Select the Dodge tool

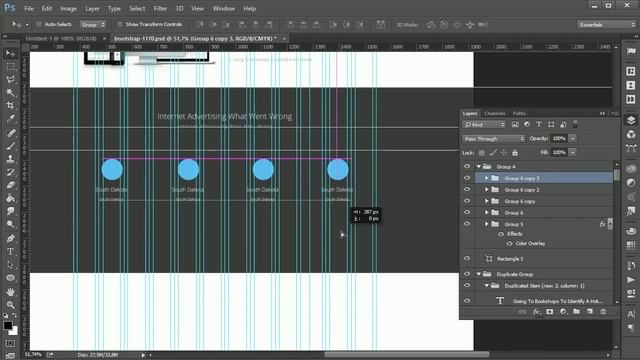10,224
